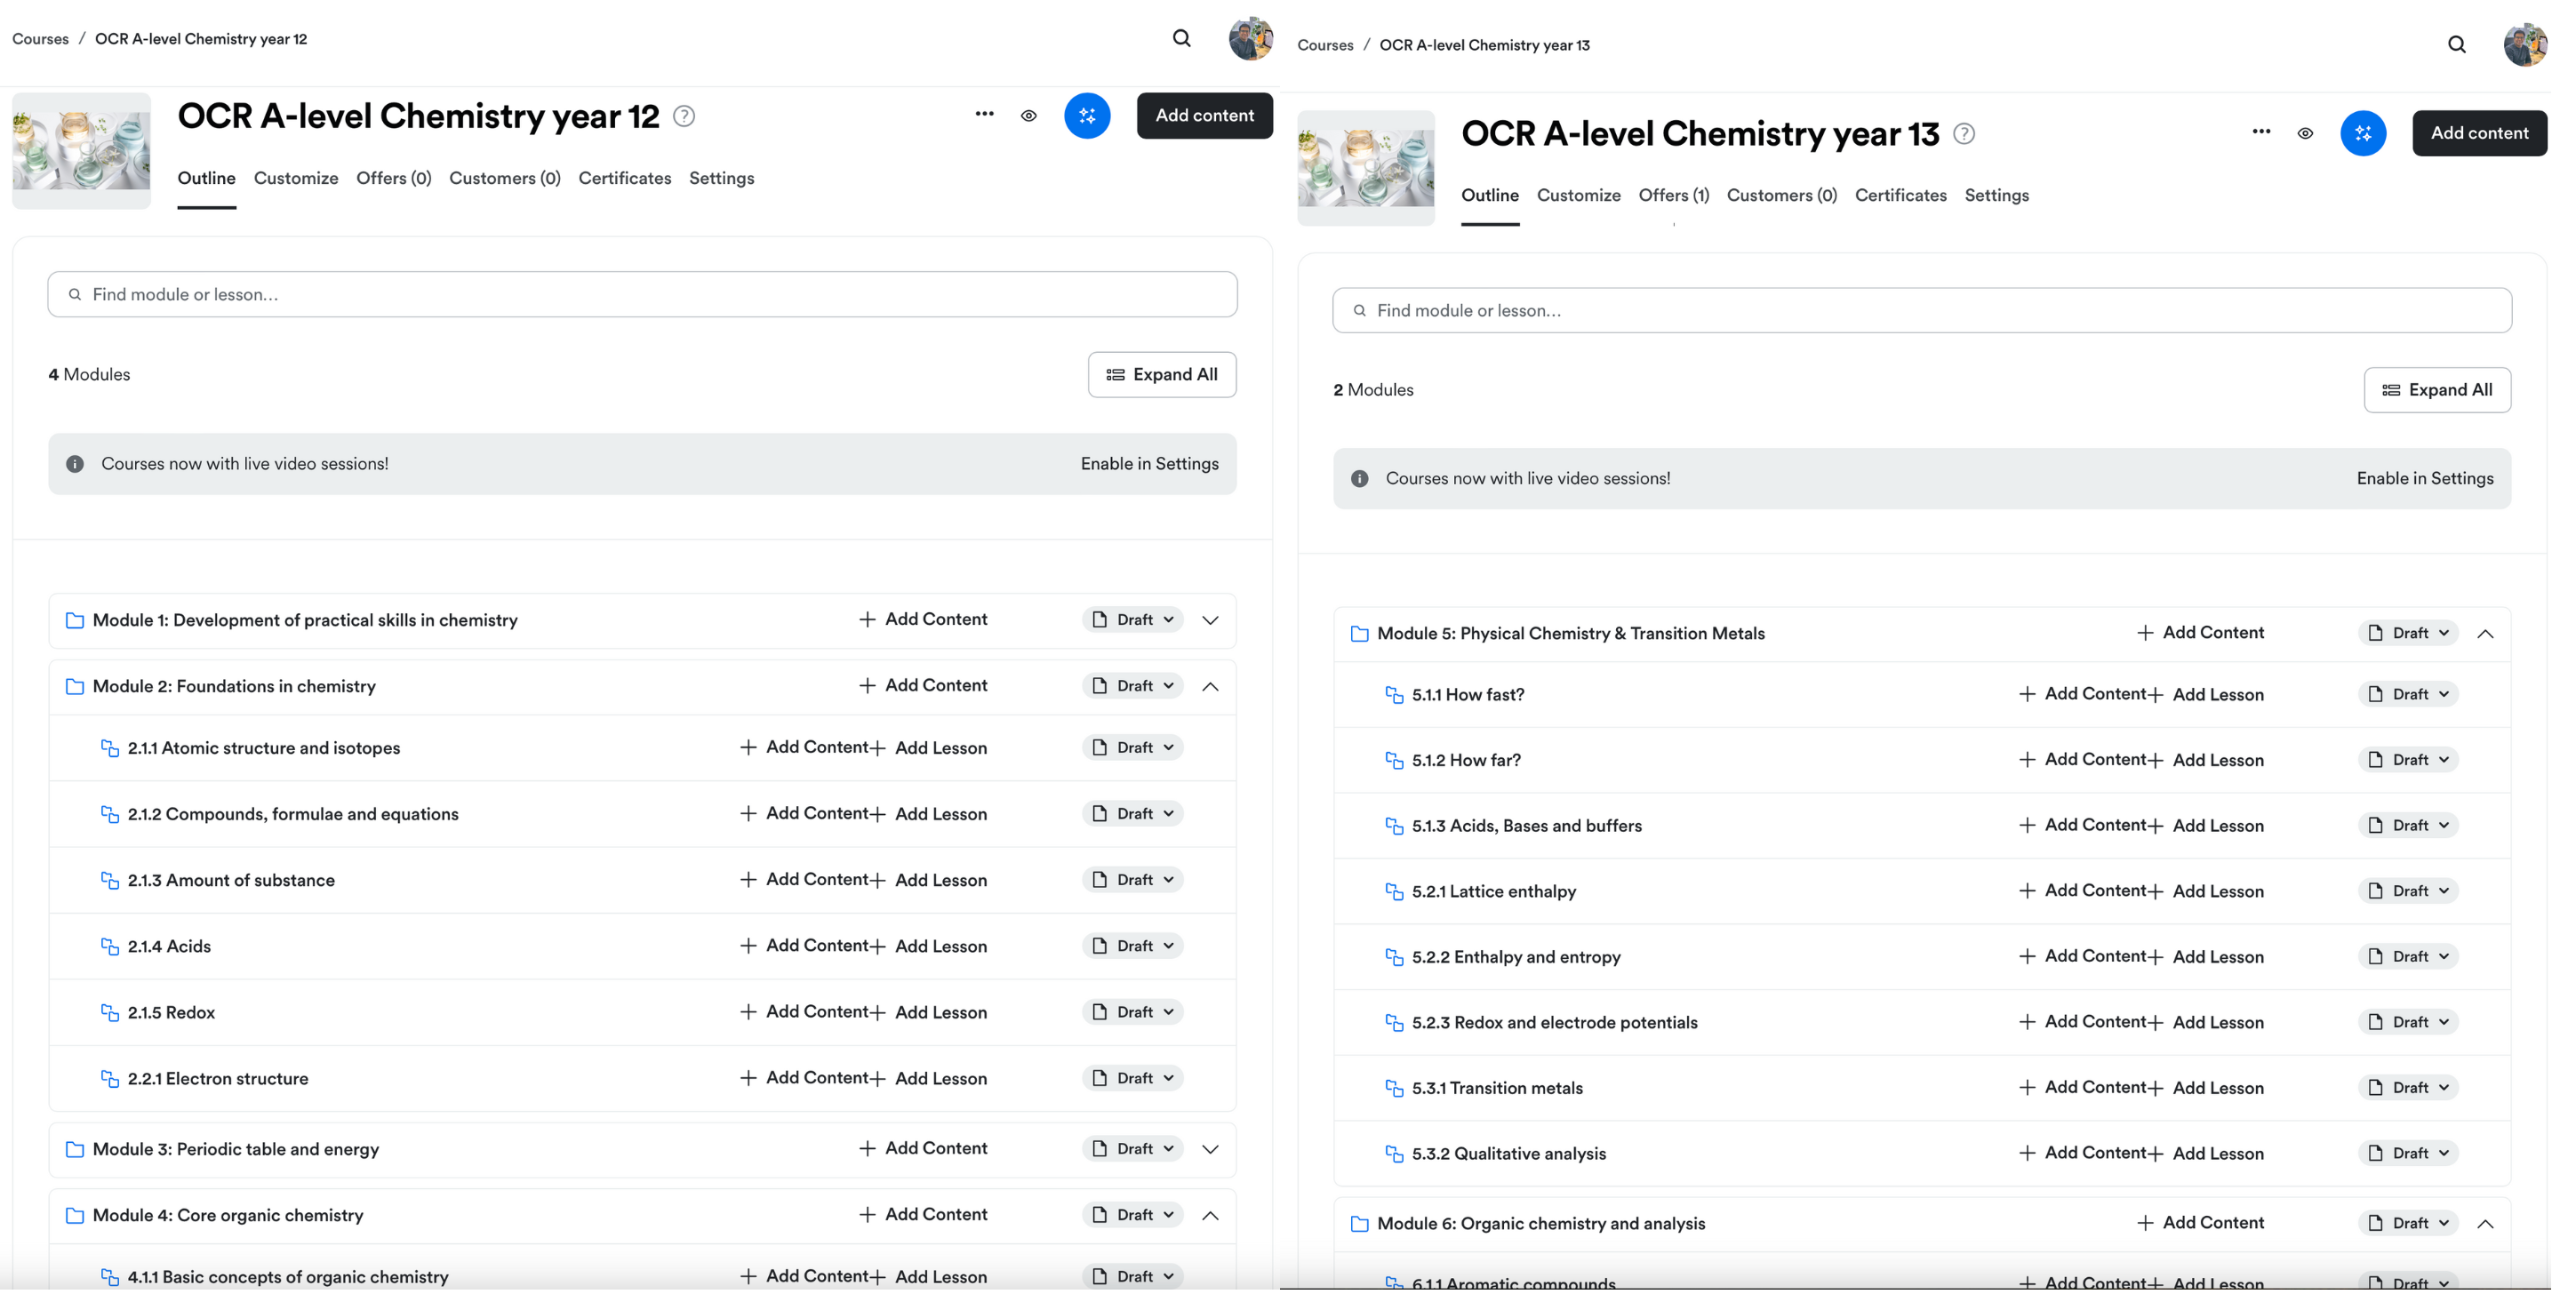Toggle preview eye icon for the year 13 course
Image resolution: width=2560 pixels, height=1310 pixels.
coord(2305,133)
